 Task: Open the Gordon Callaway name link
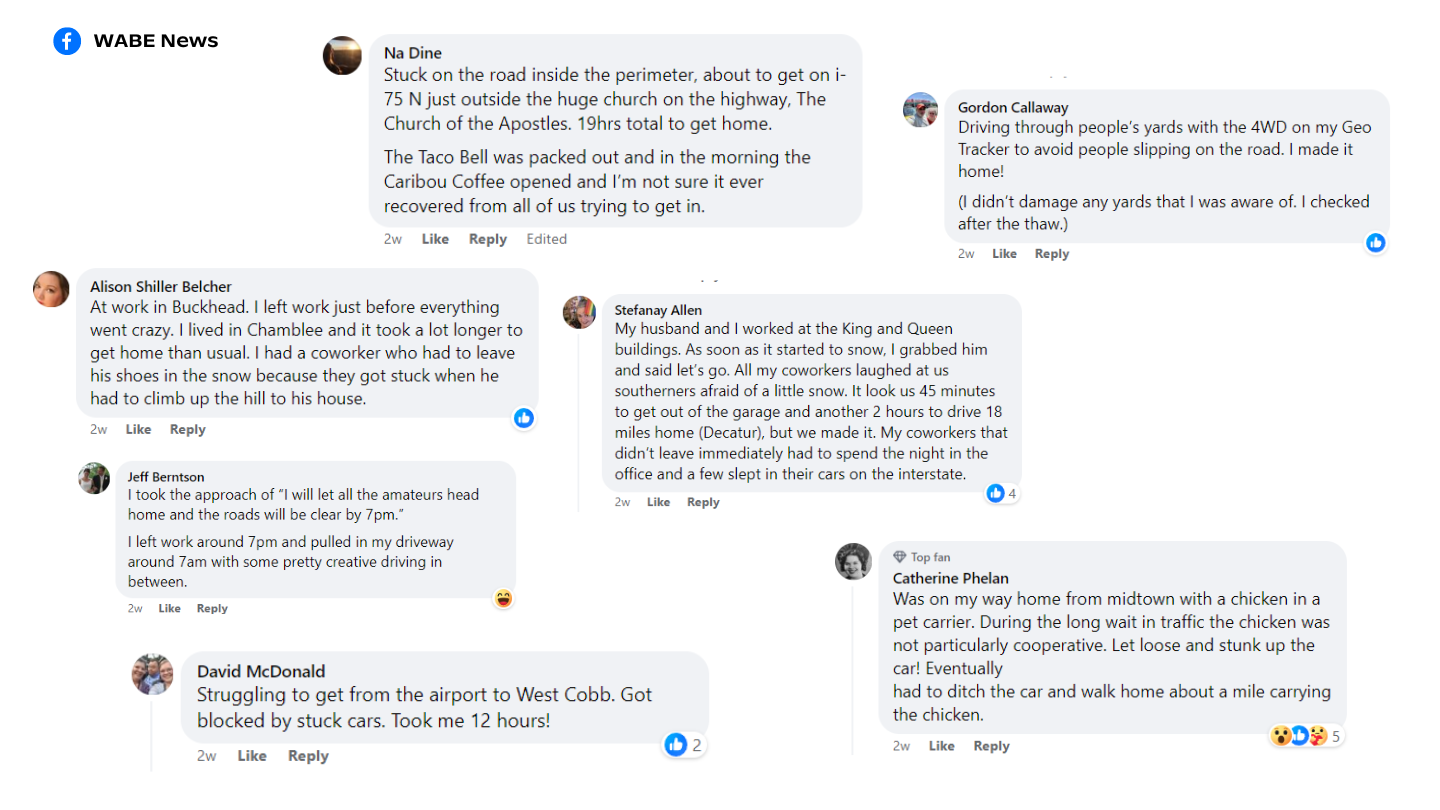point(1012,107)
